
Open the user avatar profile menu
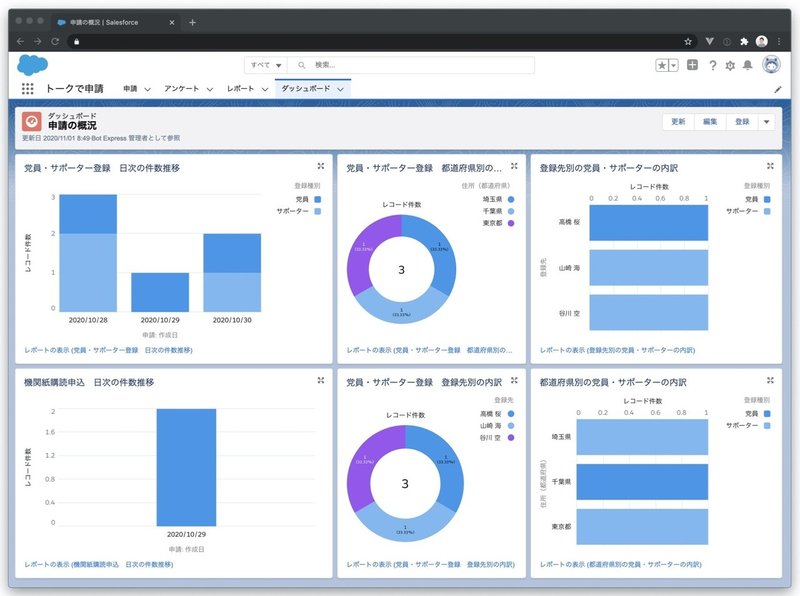tap(771, 65)
